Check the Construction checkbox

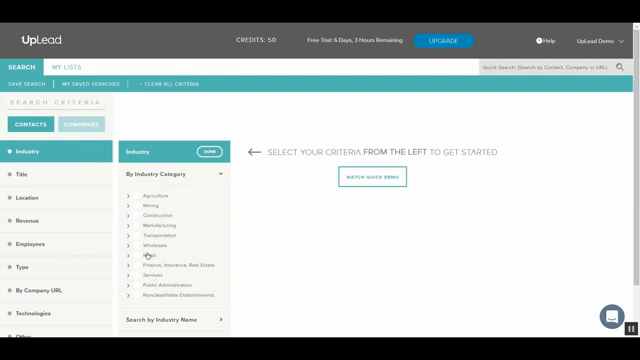tap(137, 215)
